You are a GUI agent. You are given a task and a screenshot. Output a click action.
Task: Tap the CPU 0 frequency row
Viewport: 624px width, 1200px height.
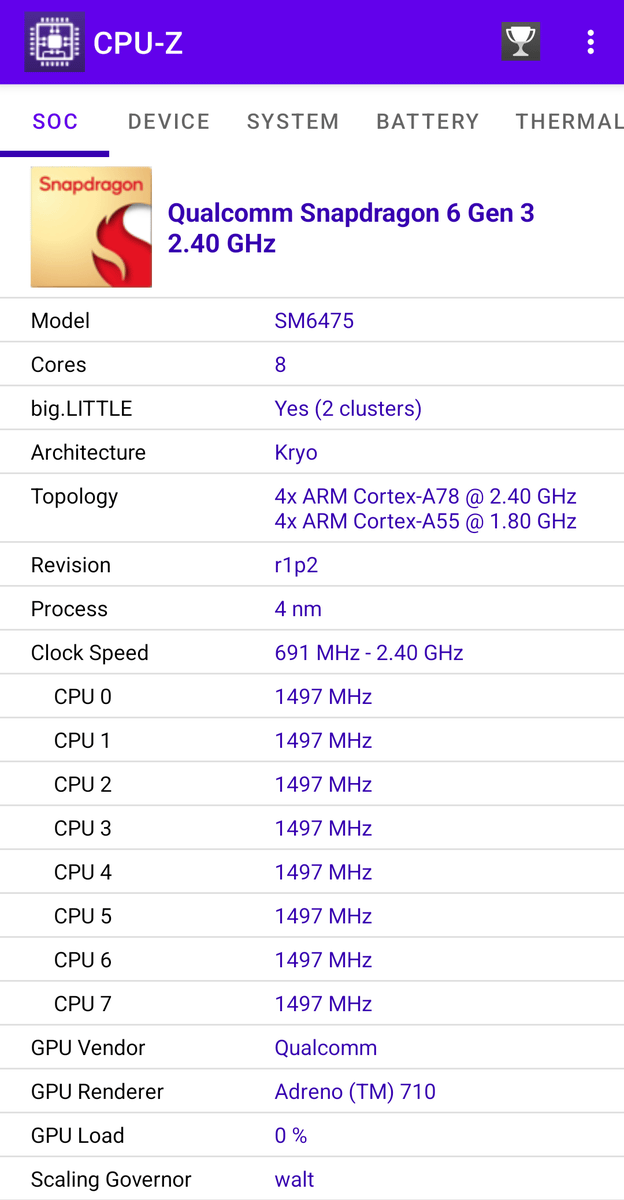click(312, 697)
